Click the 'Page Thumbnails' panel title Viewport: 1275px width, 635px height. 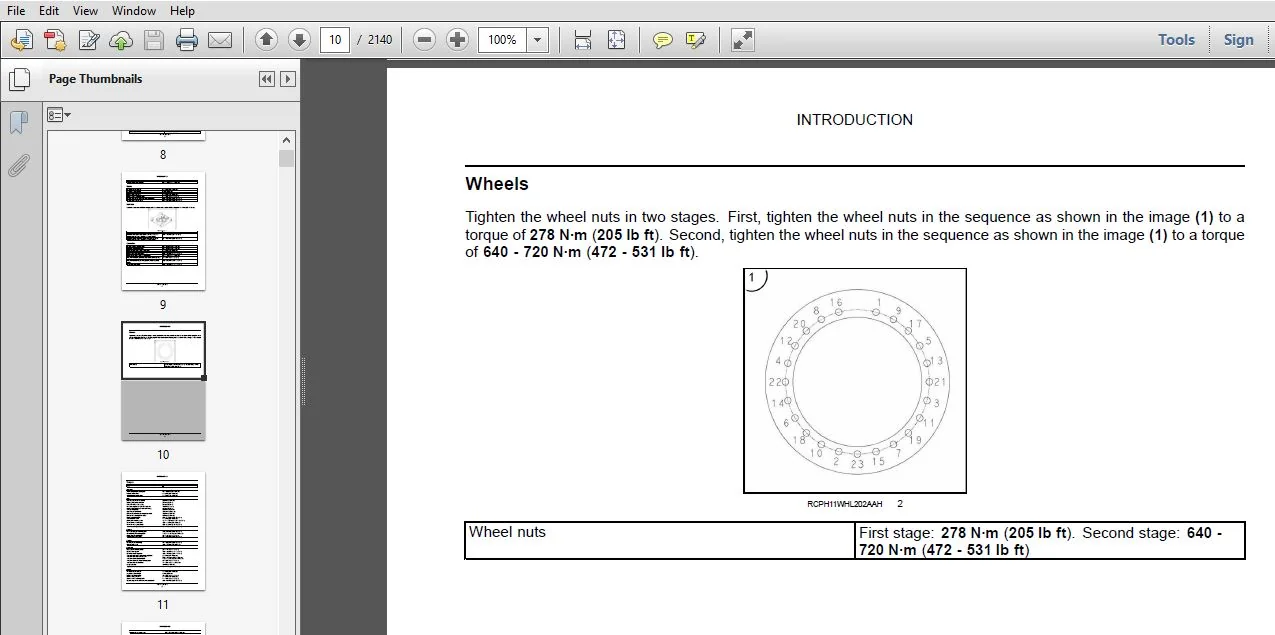point(96,79)
